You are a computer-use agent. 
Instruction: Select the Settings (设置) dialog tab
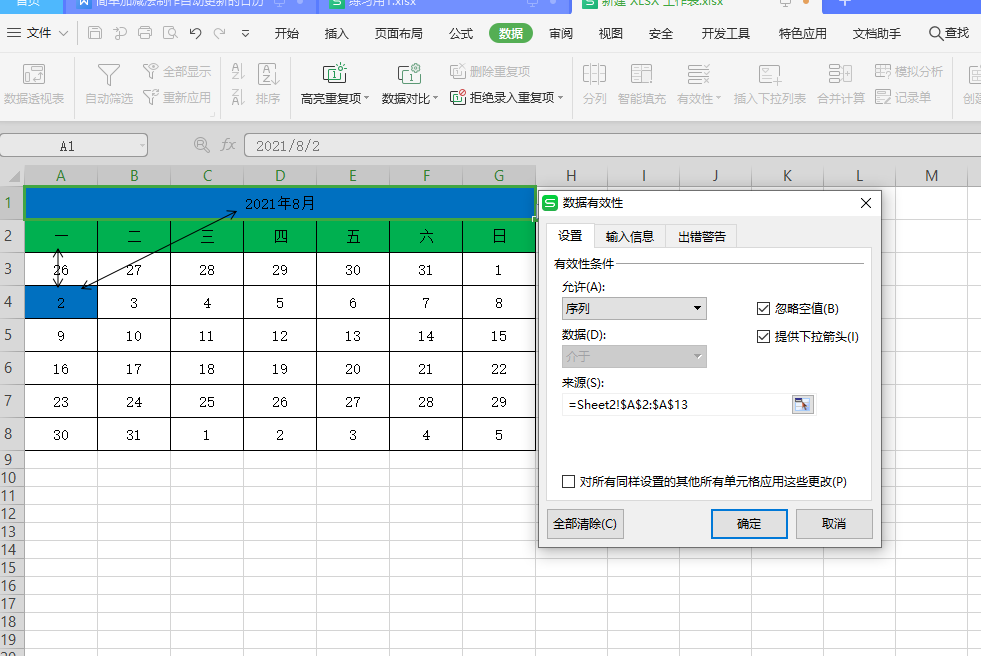(570, 236)
